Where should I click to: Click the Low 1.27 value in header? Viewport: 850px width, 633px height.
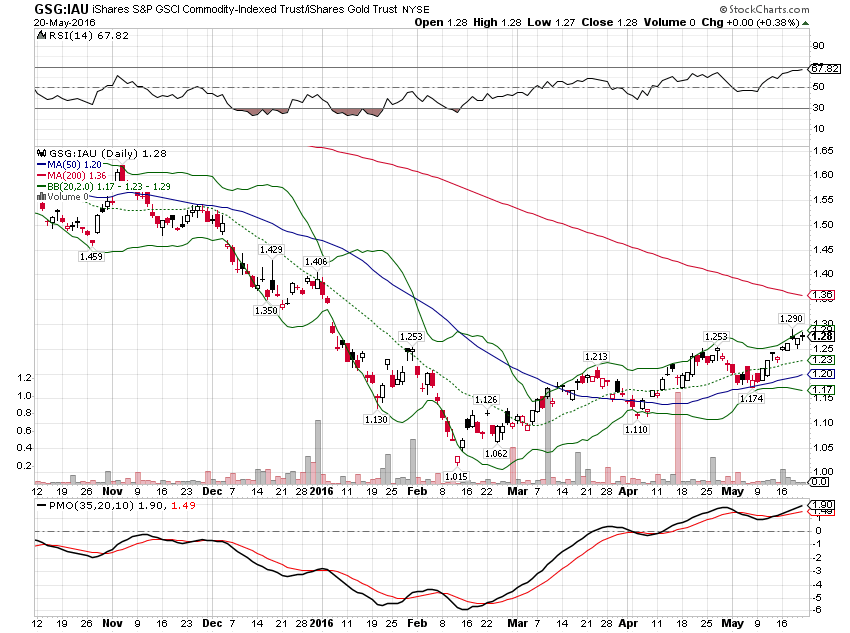tap(551, 23)
